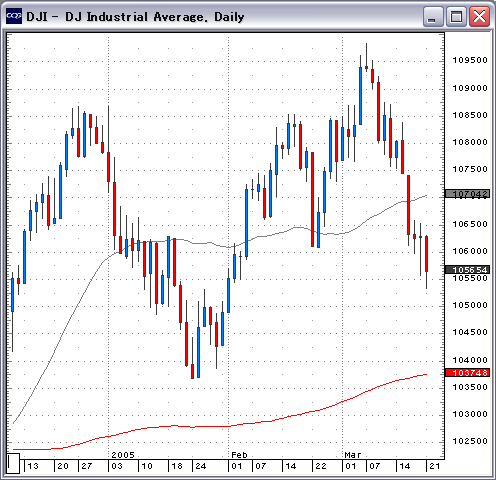Click the 106000 price axis label
Viewport: 496px width, 480px height.
(x=470, y=251)
